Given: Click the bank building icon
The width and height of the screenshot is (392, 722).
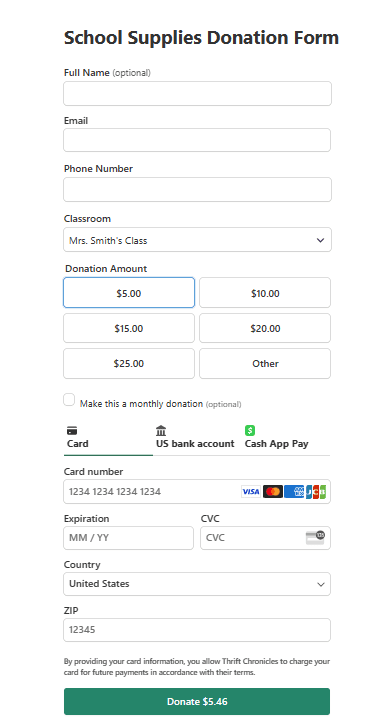Looking at the screenshot, I should (161, 431).
